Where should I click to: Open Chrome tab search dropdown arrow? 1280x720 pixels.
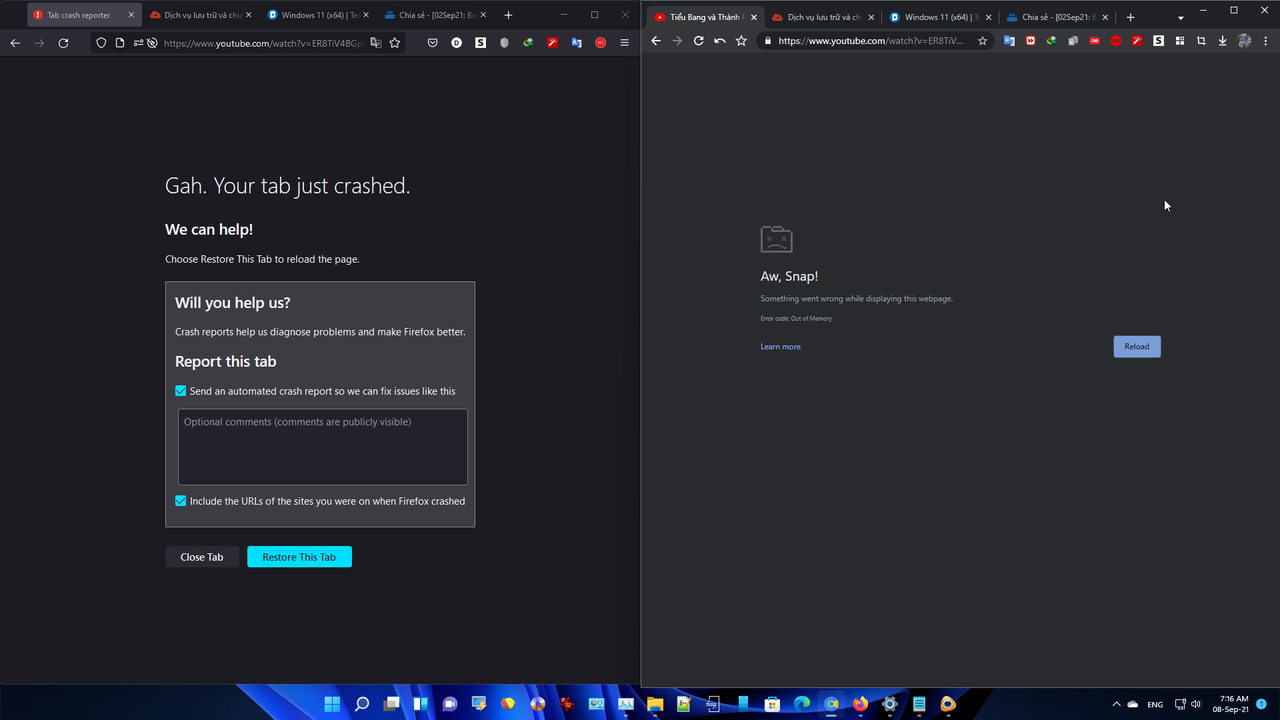pos(1180,17)
